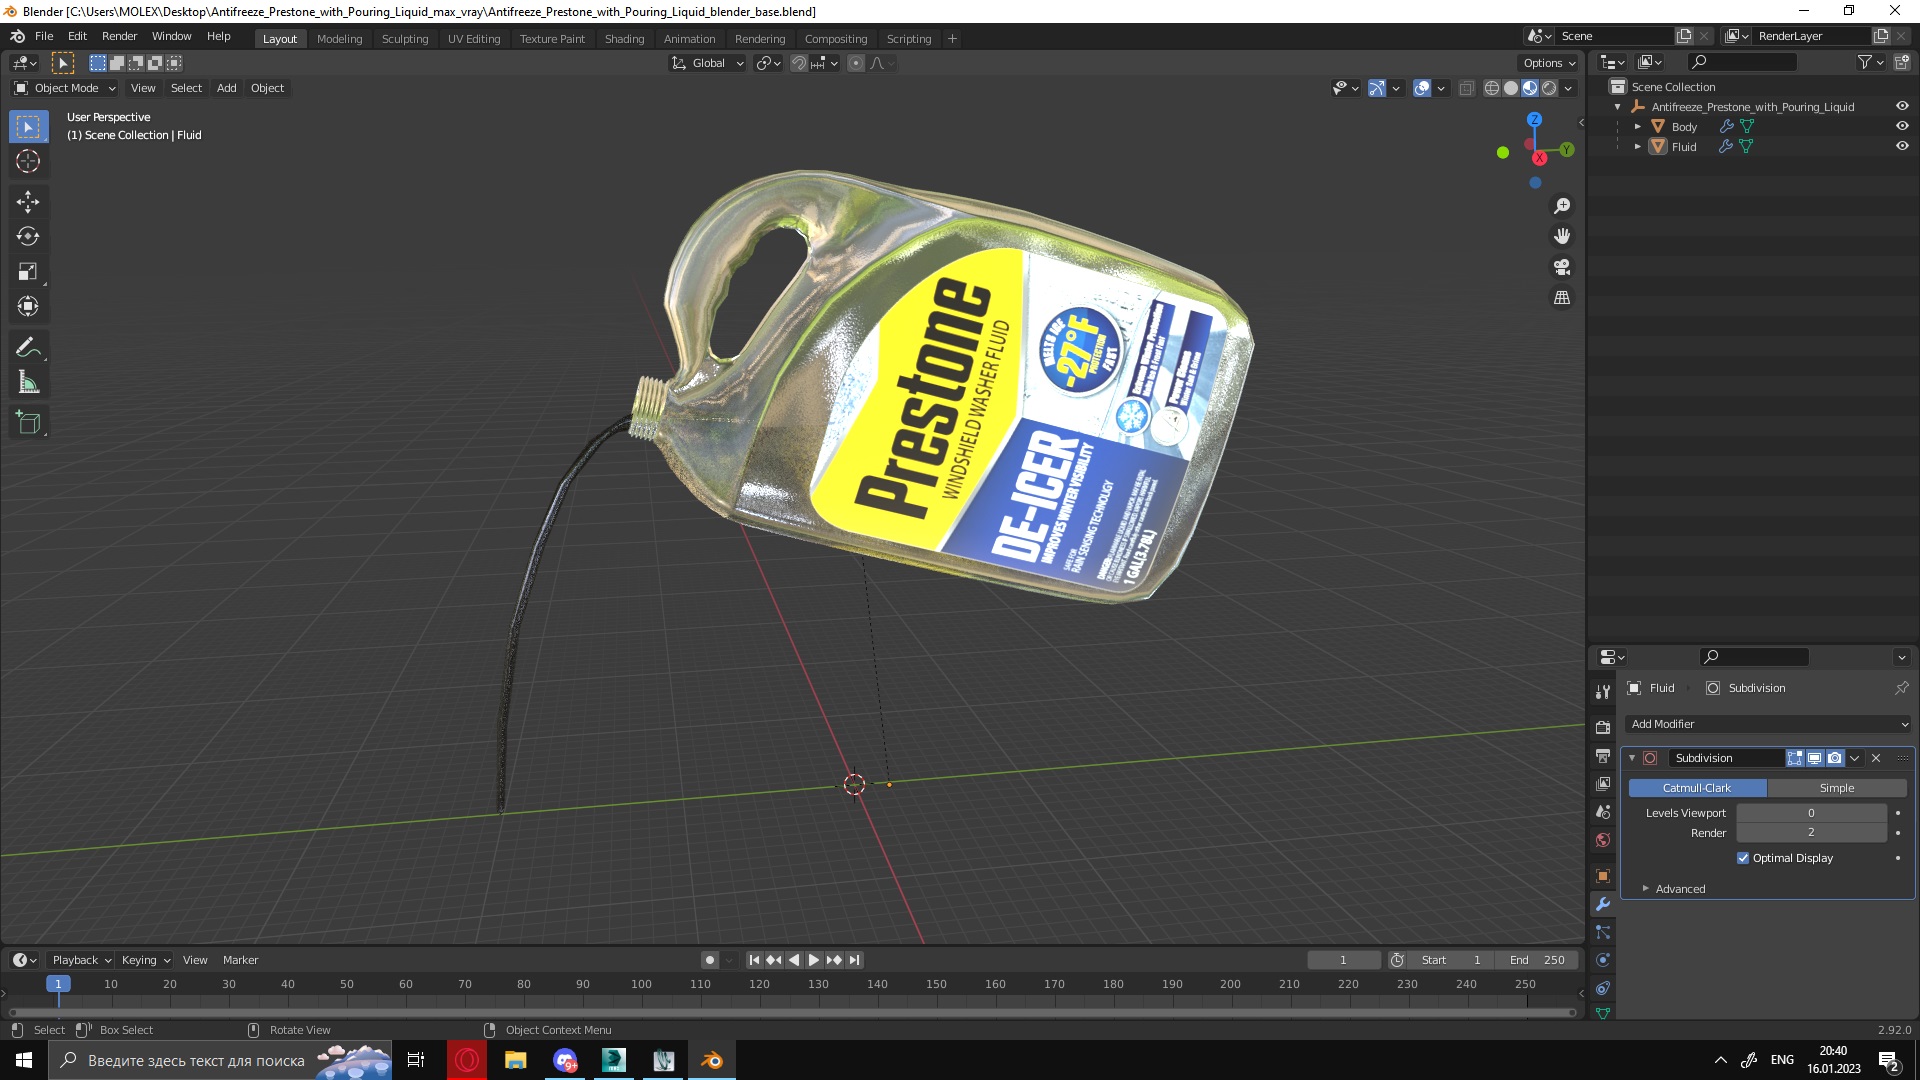
Task: Expand the Body object tree
Action: click(1638, 127)
